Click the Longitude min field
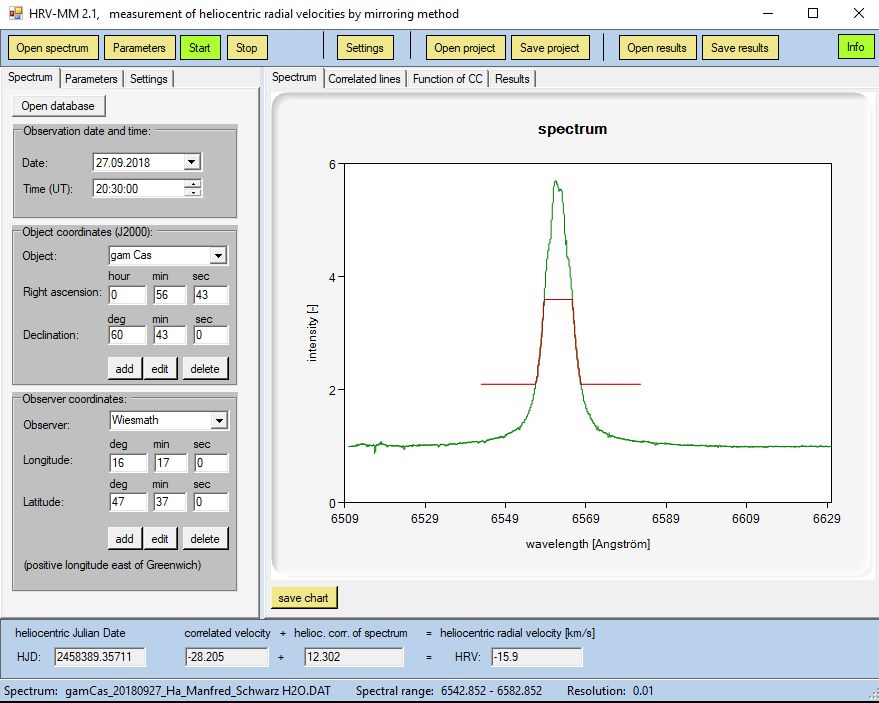 coord(170,463)
